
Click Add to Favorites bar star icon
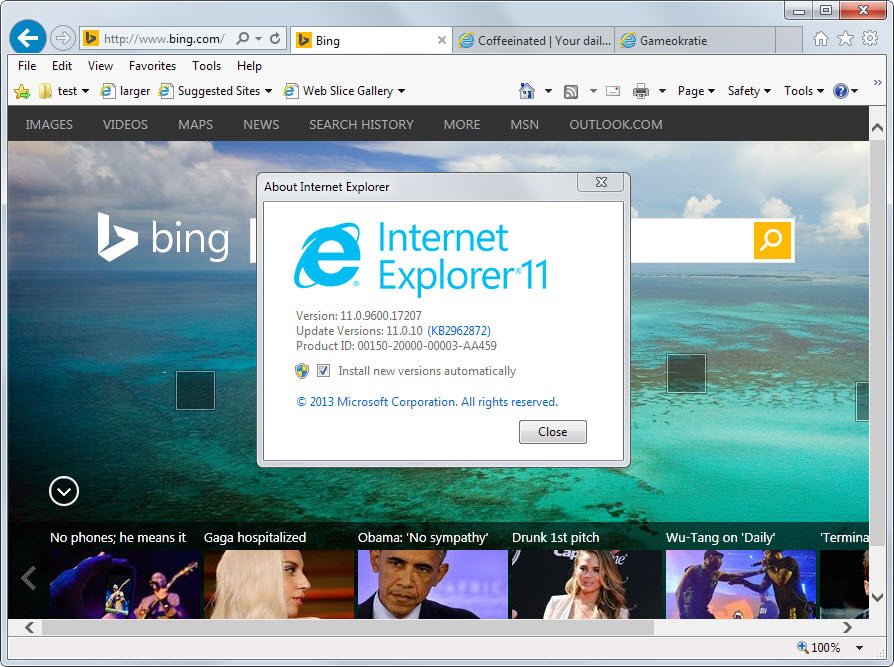[x=22, y=91]
